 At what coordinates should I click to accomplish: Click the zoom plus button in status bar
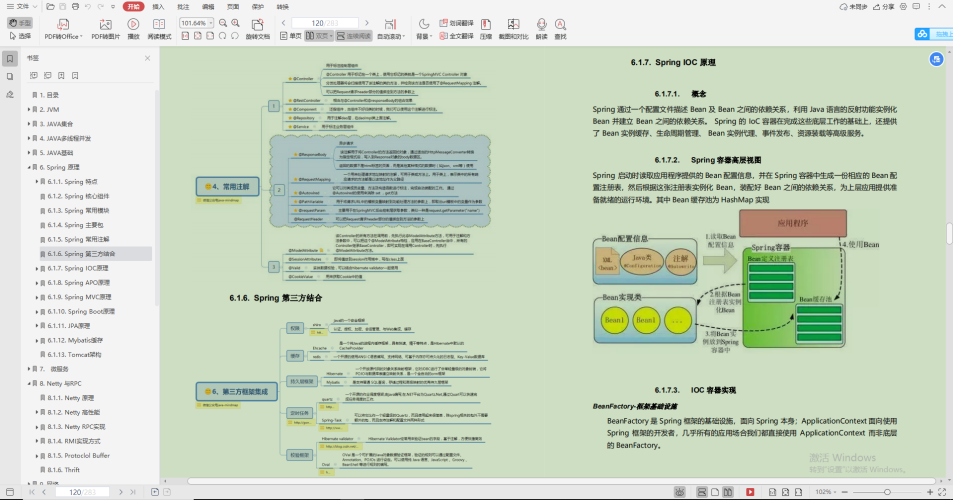point(930,491)
